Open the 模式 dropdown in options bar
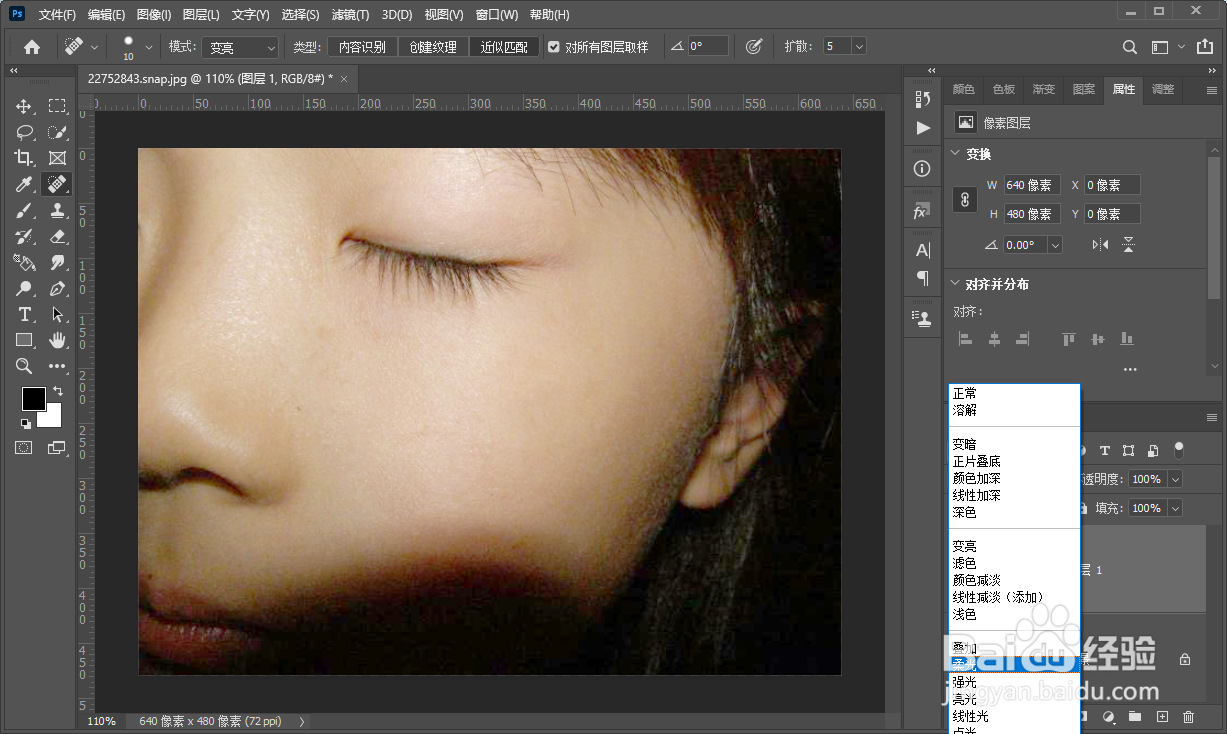 [x=241, y=47]
